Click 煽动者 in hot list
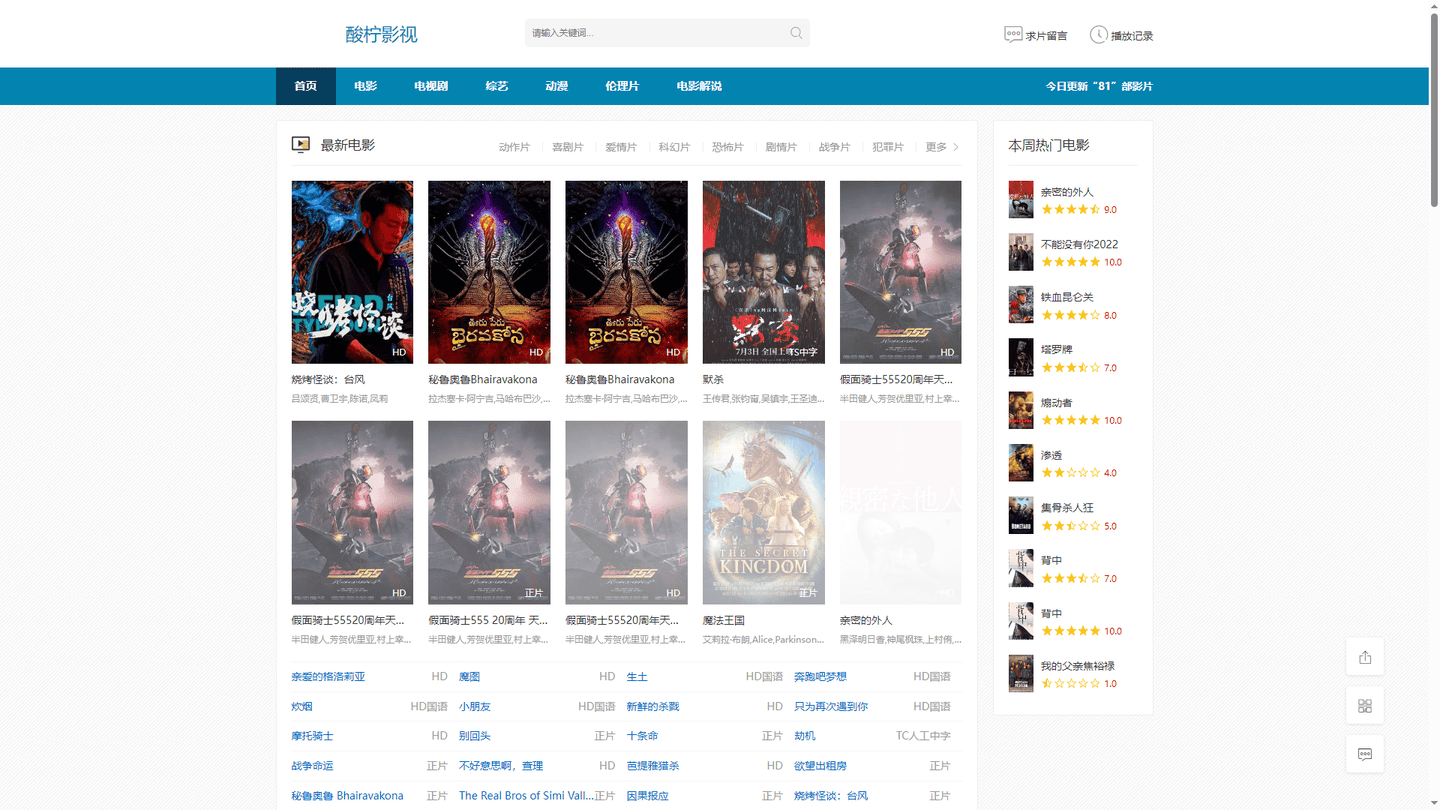The width and height of the screenshot is (1440, 810). [x=1056, y=402]
